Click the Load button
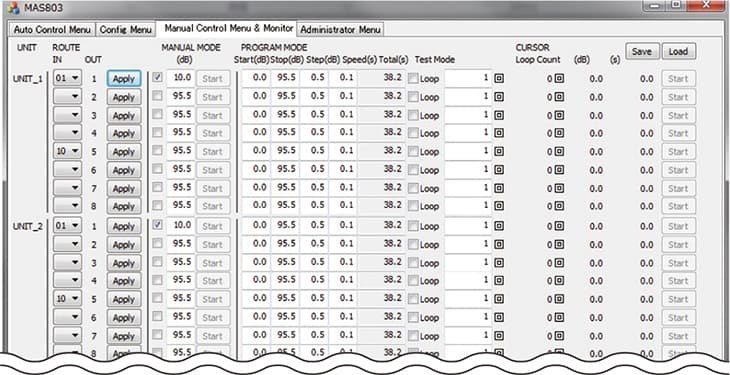 coord(679,52)
